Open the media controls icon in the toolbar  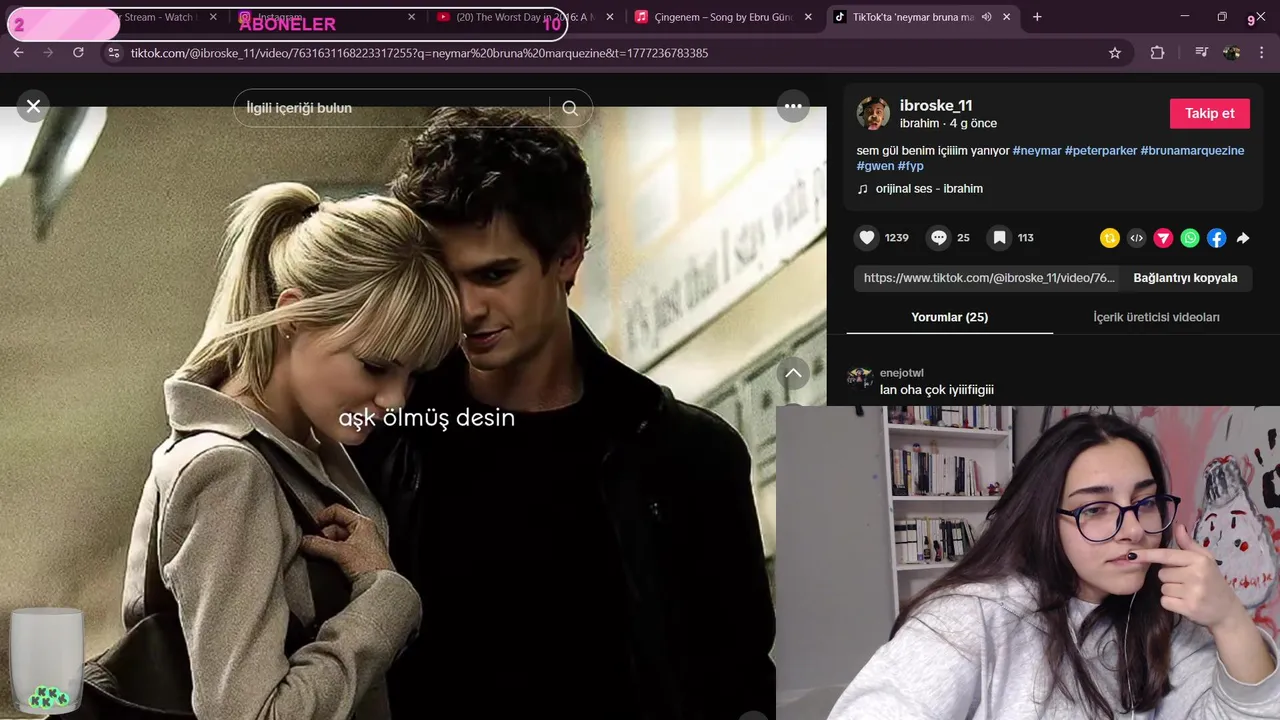[1202, 53]
